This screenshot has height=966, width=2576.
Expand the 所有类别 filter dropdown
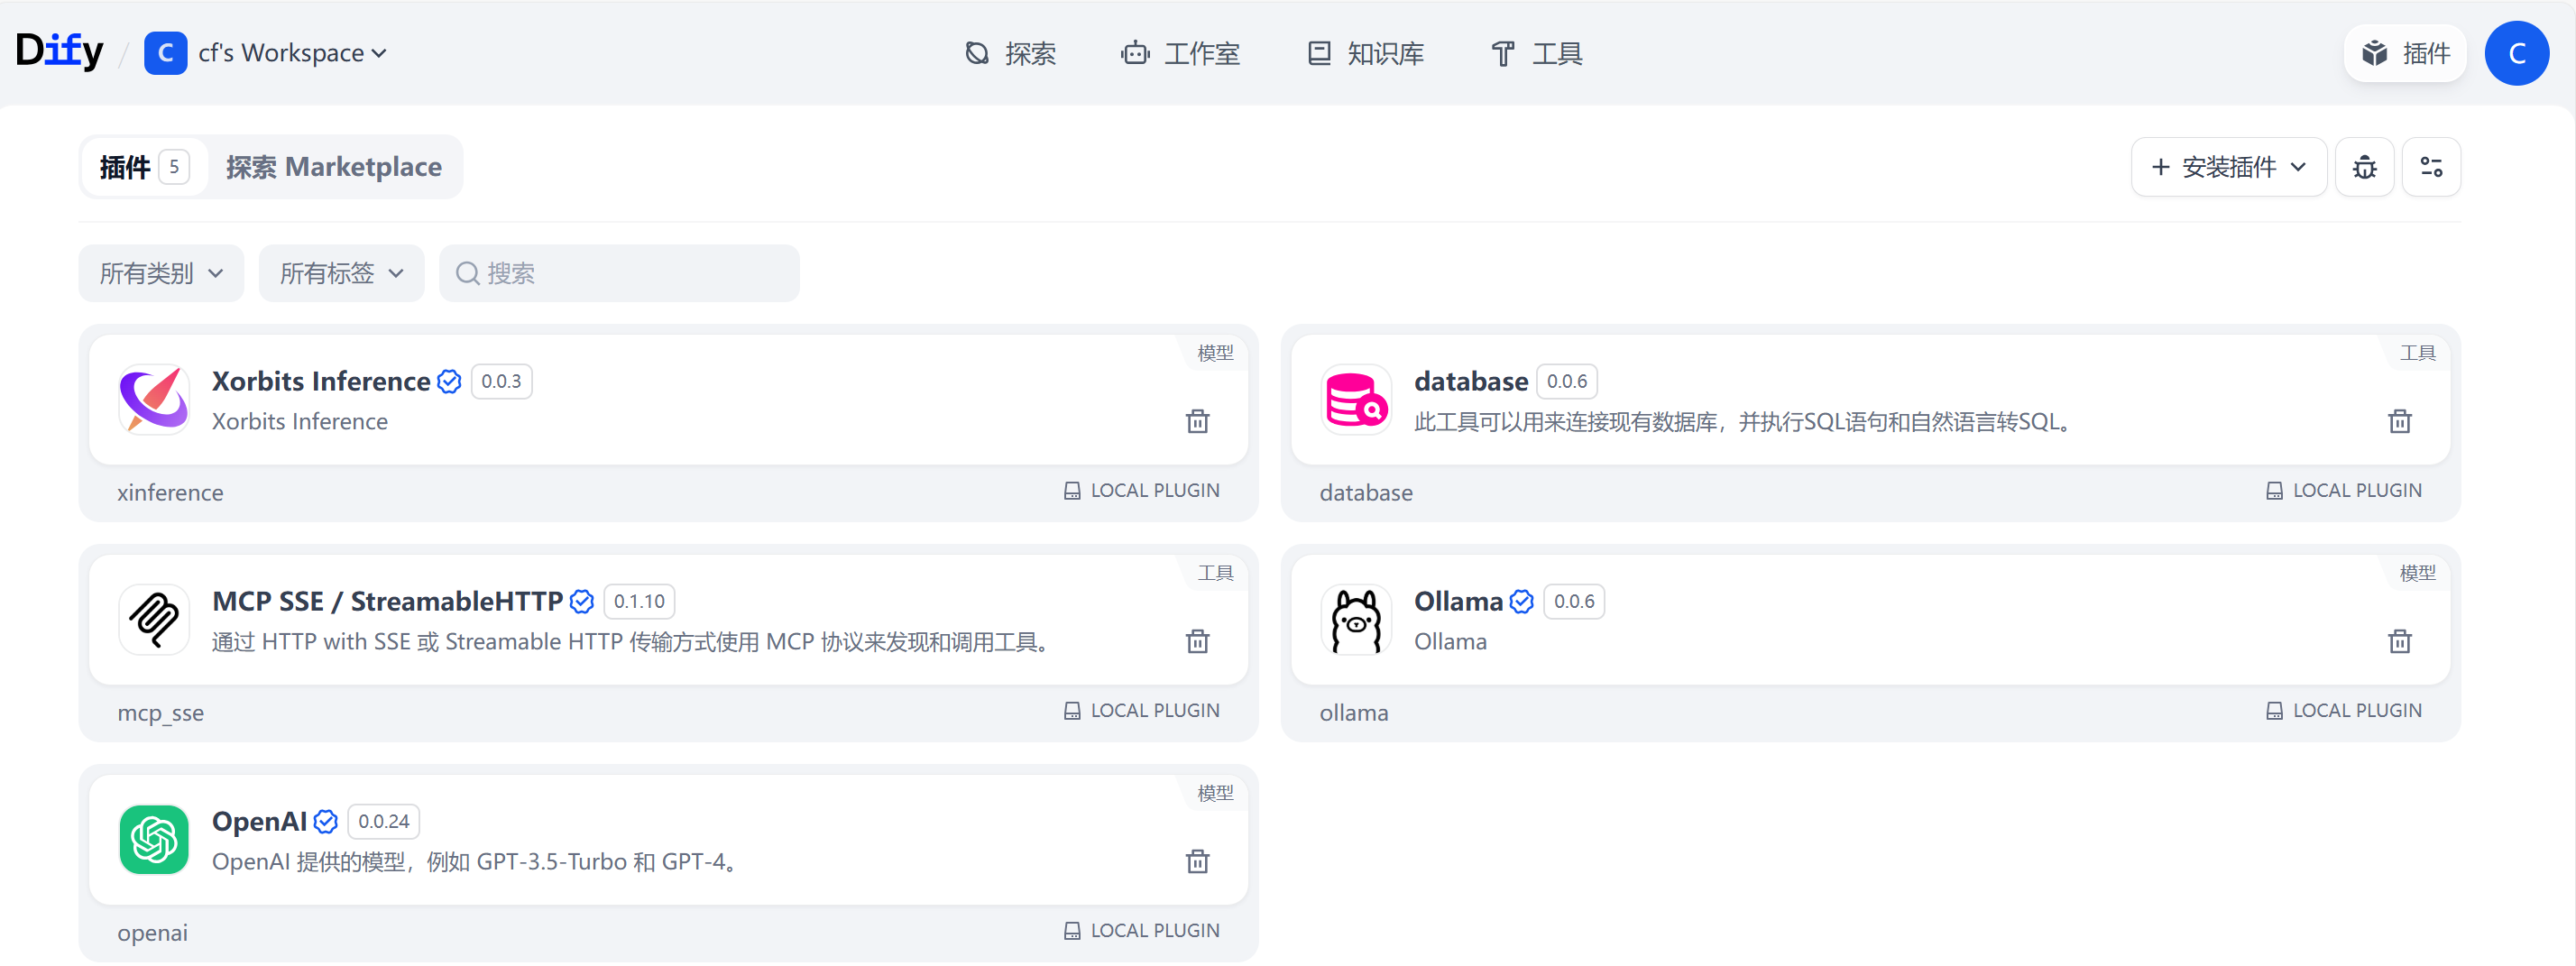pyautogui.click(x=161, y=272)
